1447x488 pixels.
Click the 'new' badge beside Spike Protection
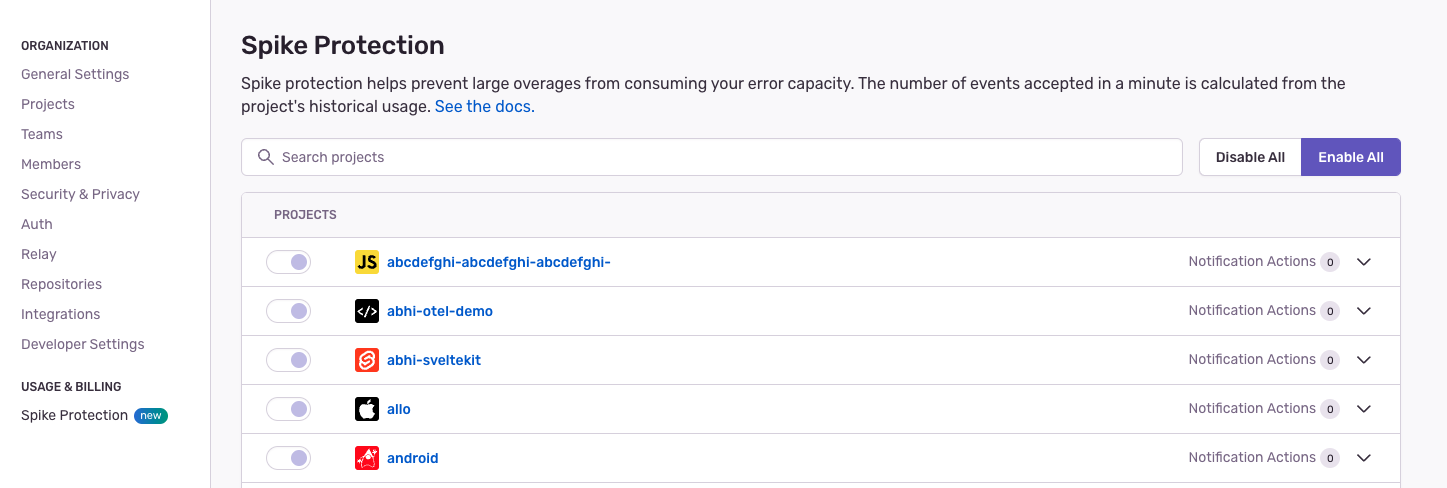click(x=151, y=416)
